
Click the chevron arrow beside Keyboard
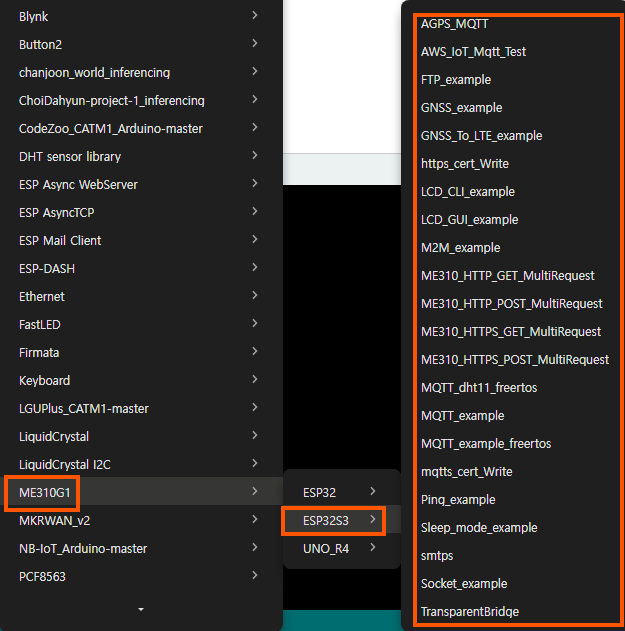pos(254,379)
